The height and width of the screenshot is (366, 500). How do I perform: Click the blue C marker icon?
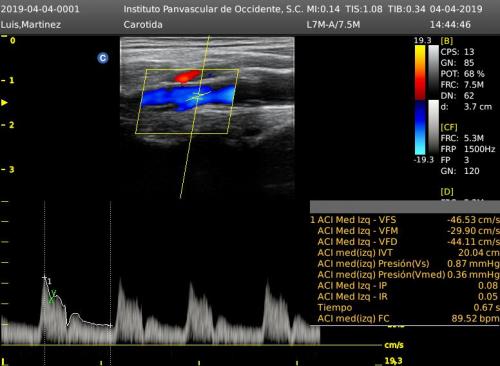point(103,58)
